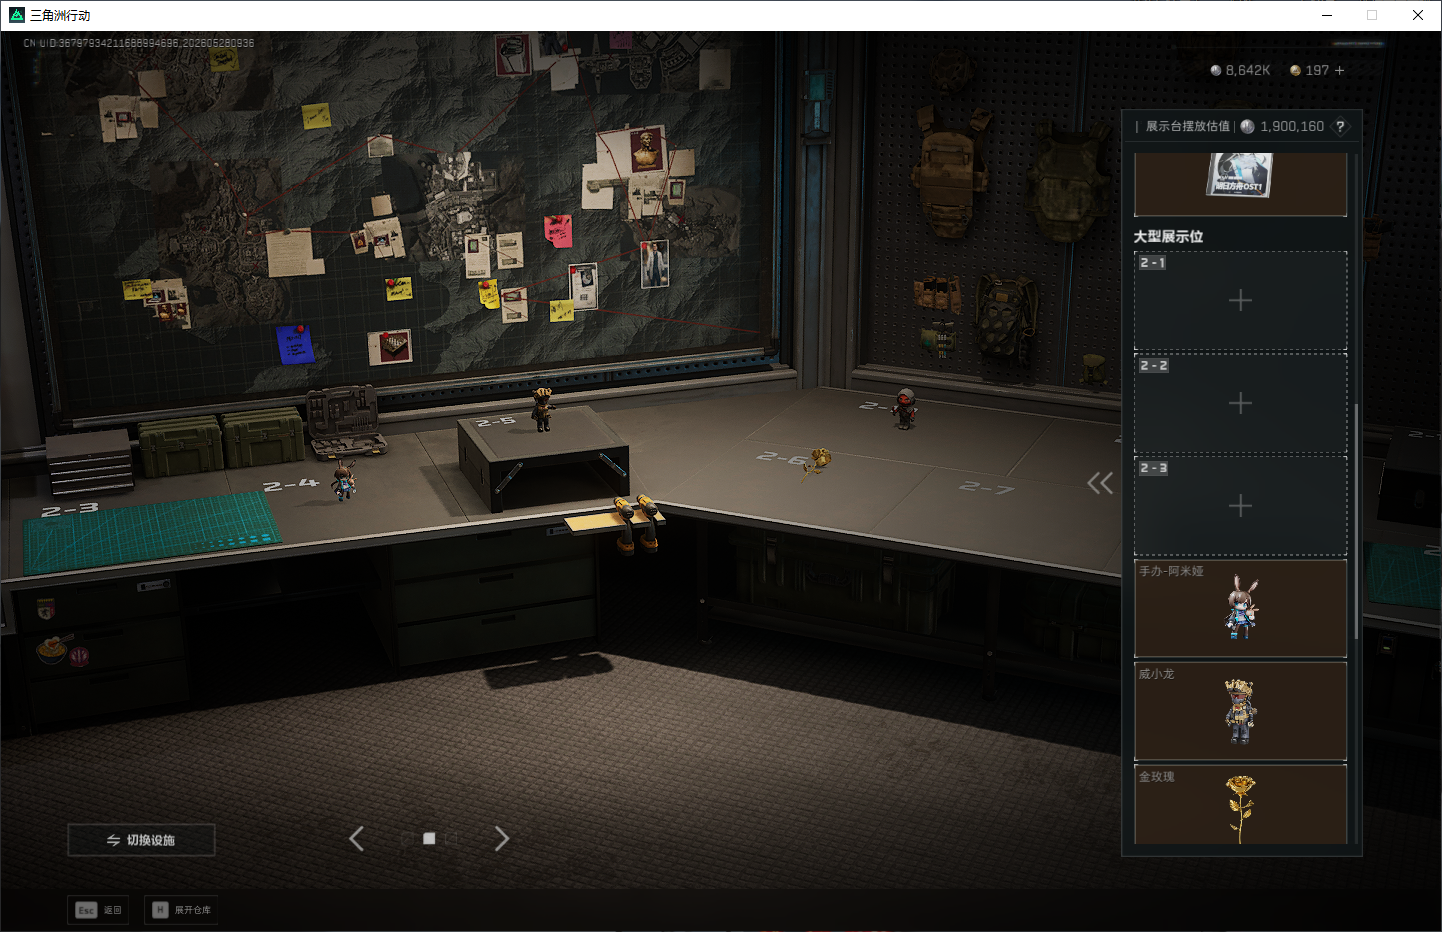Click the OST album item thumbnail
Image resolution: width=1442 pixels, height=932 pixels.
[x=1240, y=176]
